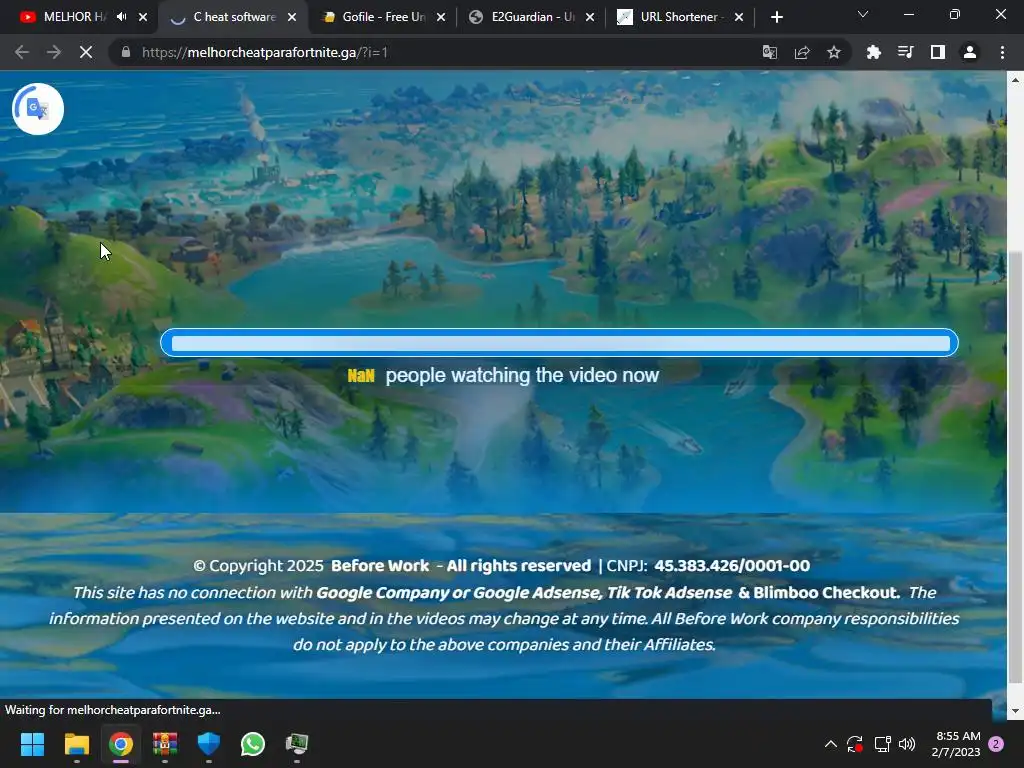Mute the audio icon on the MELHOR tab
The image size is (1024, 768).
(x=121, y=17)
